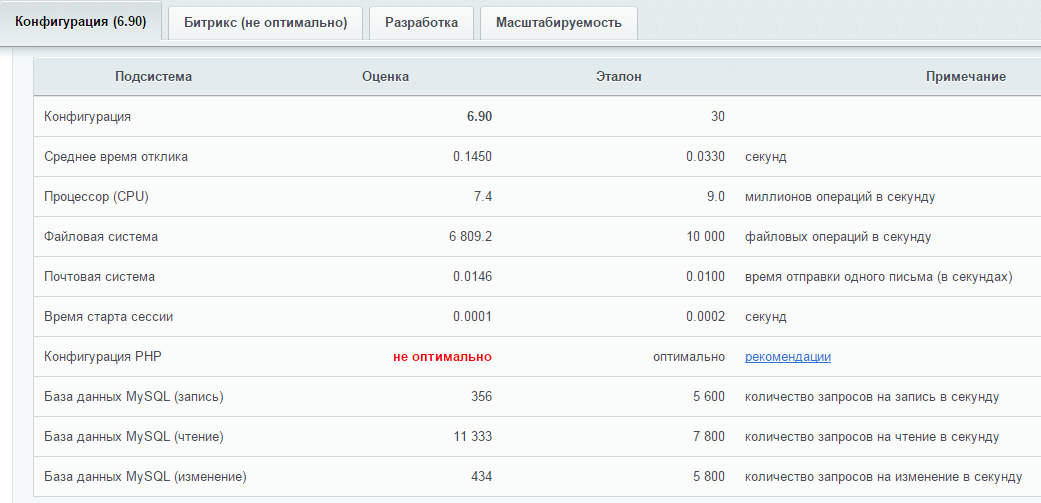The image size is (1041, 503).
Task: Click the bold 6.90 configuration score
Action: pyautogui.click(x=479, y=117)
